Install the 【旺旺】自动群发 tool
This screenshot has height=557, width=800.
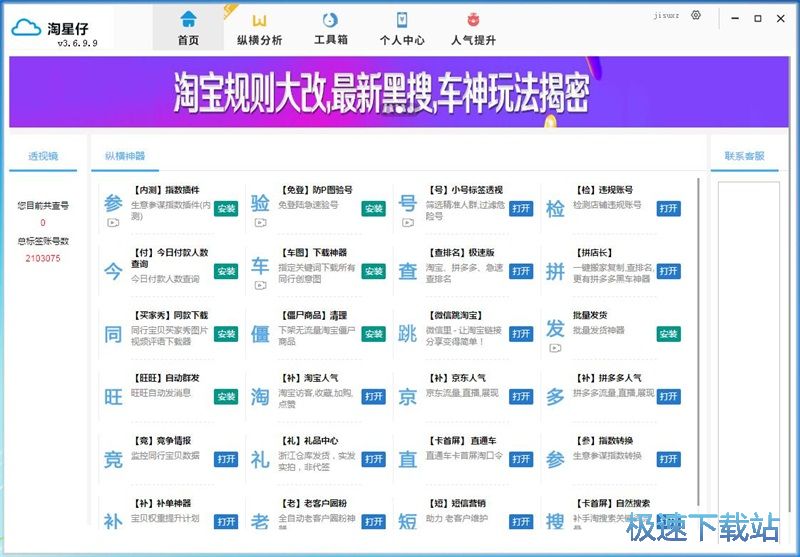226,397
